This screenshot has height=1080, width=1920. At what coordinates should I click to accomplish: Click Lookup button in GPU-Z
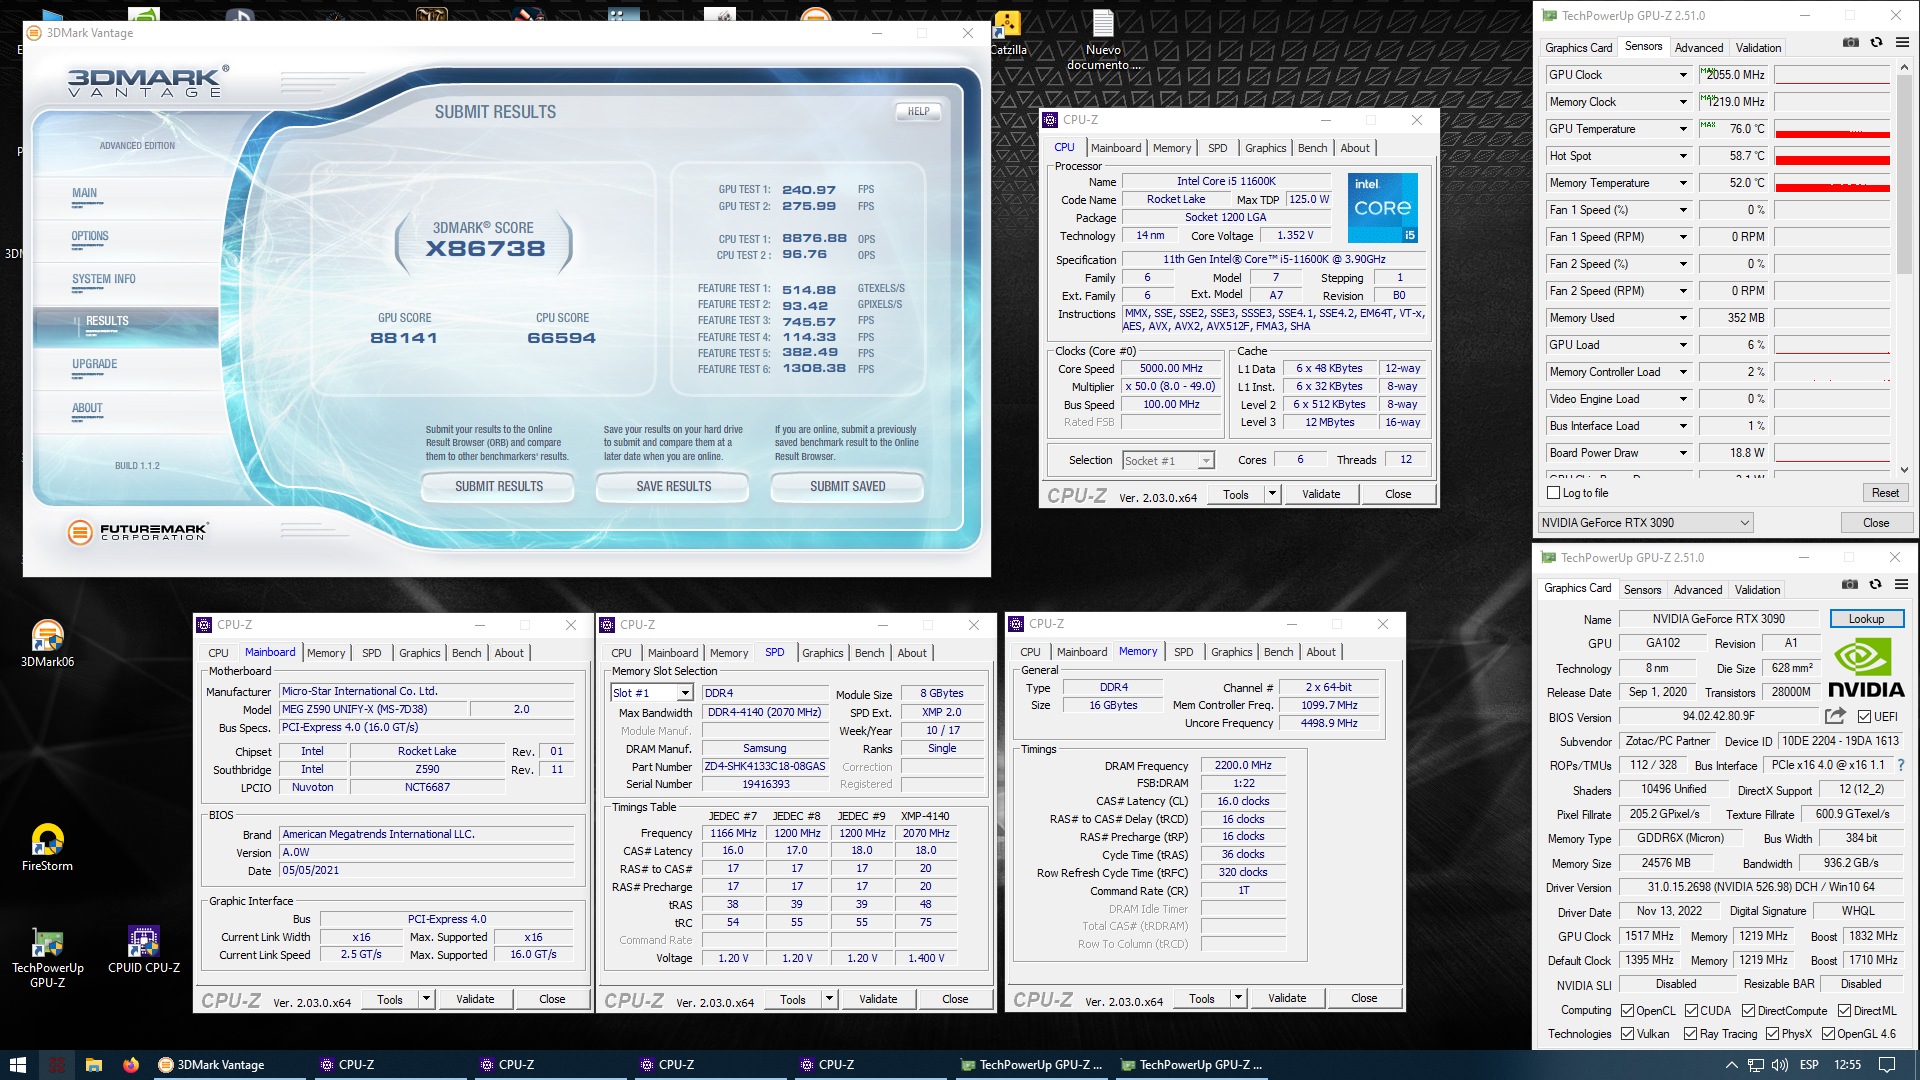(1866, 619)
